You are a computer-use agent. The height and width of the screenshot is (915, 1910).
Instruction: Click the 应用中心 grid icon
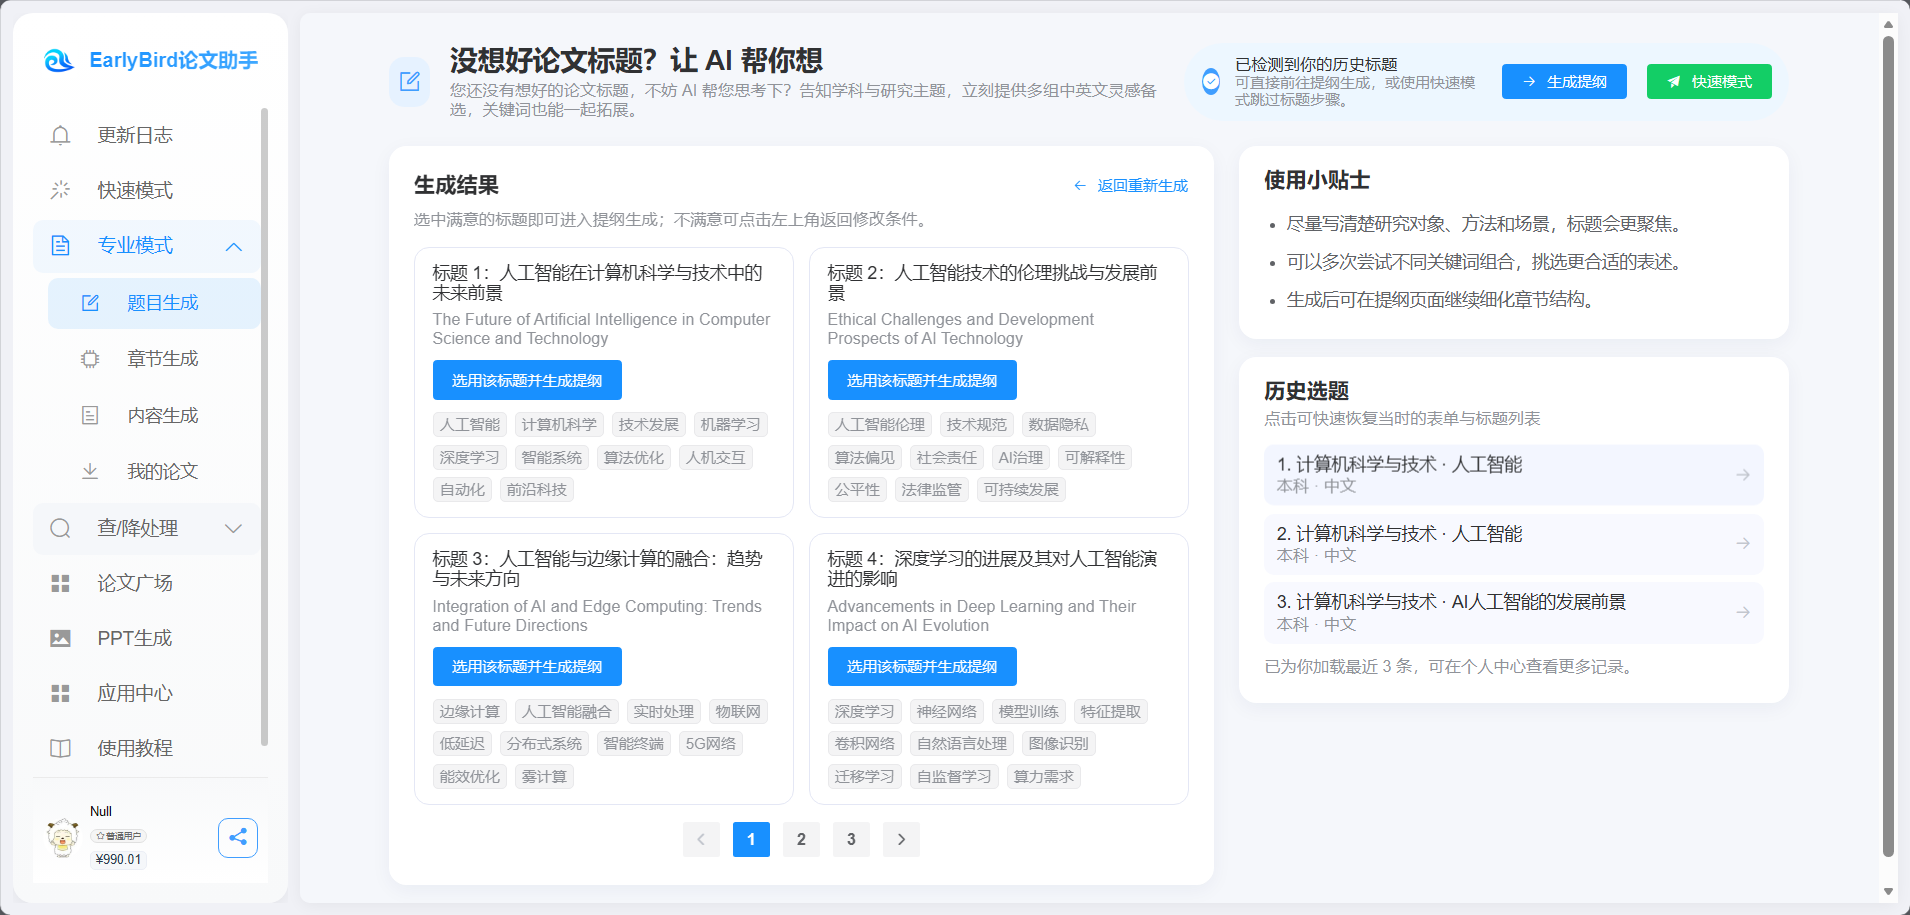click(x=60, y=693)
